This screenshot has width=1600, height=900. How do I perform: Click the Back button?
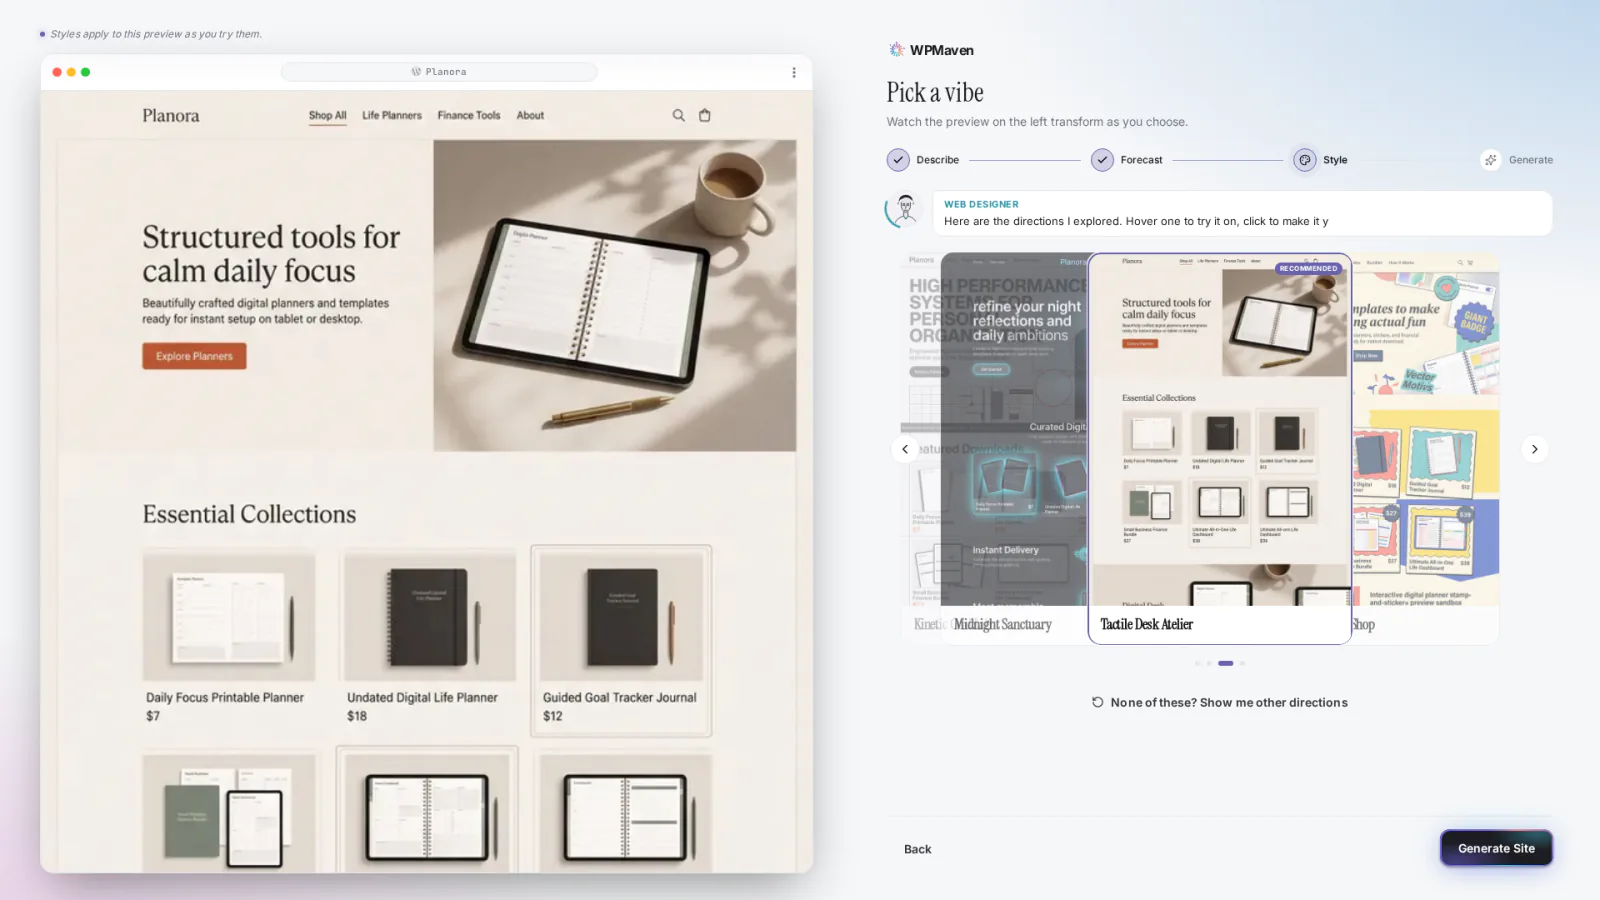point(917,849)
